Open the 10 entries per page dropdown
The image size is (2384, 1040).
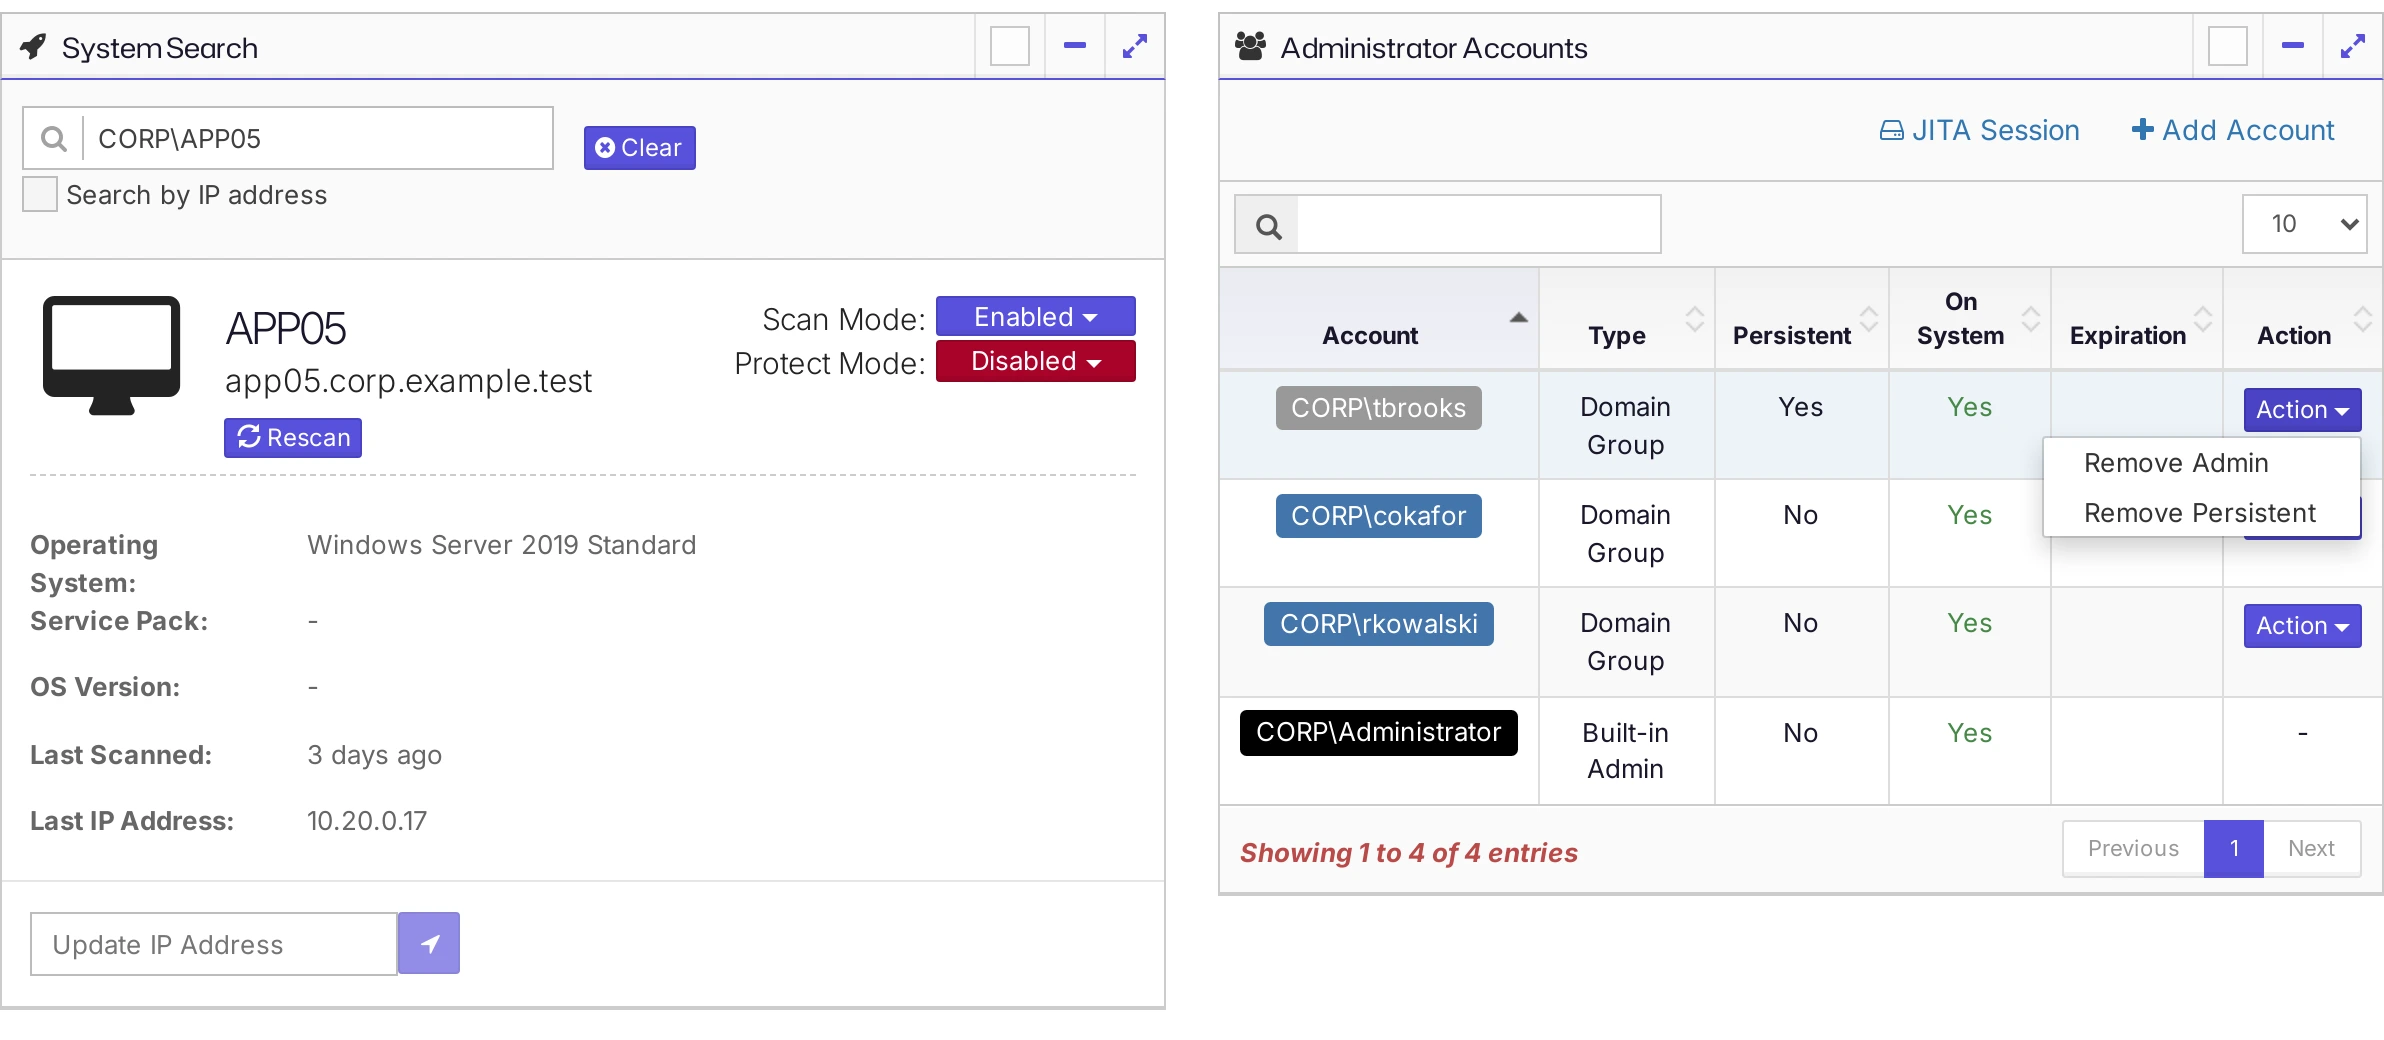(2304, 224)
